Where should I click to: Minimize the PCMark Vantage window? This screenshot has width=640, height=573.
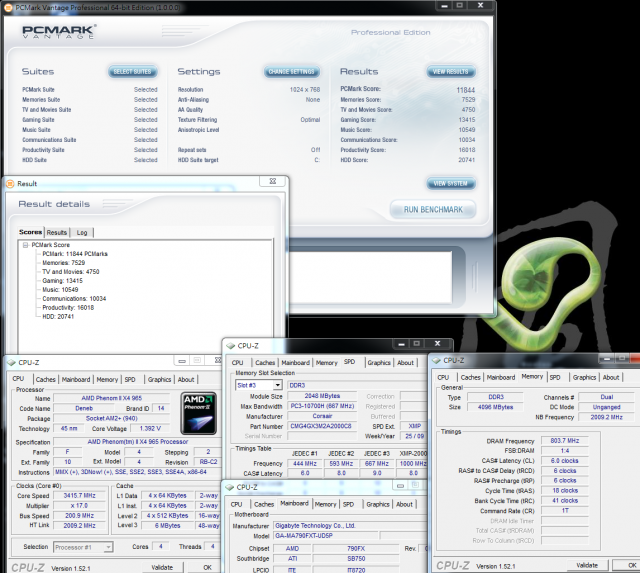tap(444, 6)
